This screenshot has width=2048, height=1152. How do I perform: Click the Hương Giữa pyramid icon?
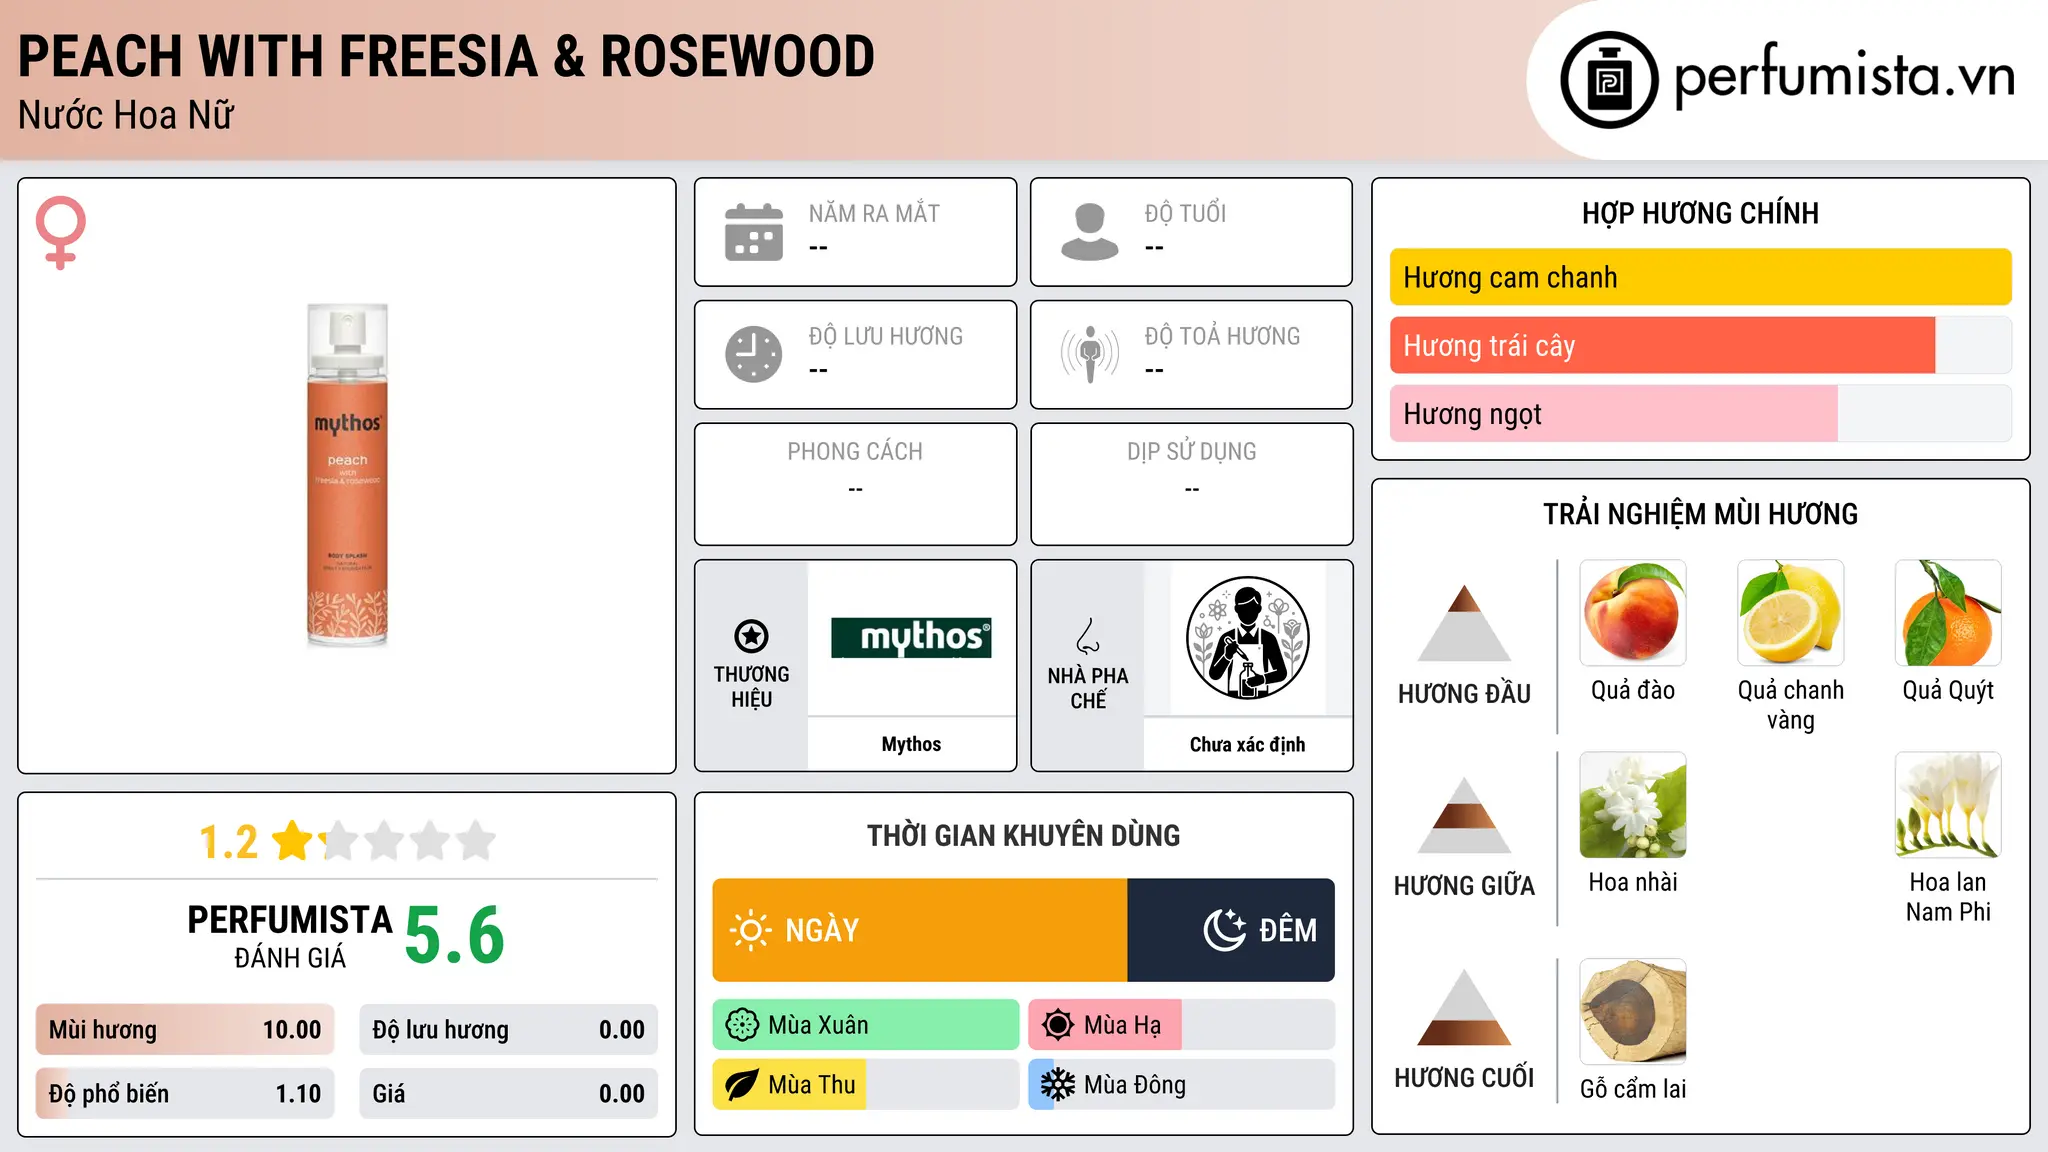(x=1464, y=815)
